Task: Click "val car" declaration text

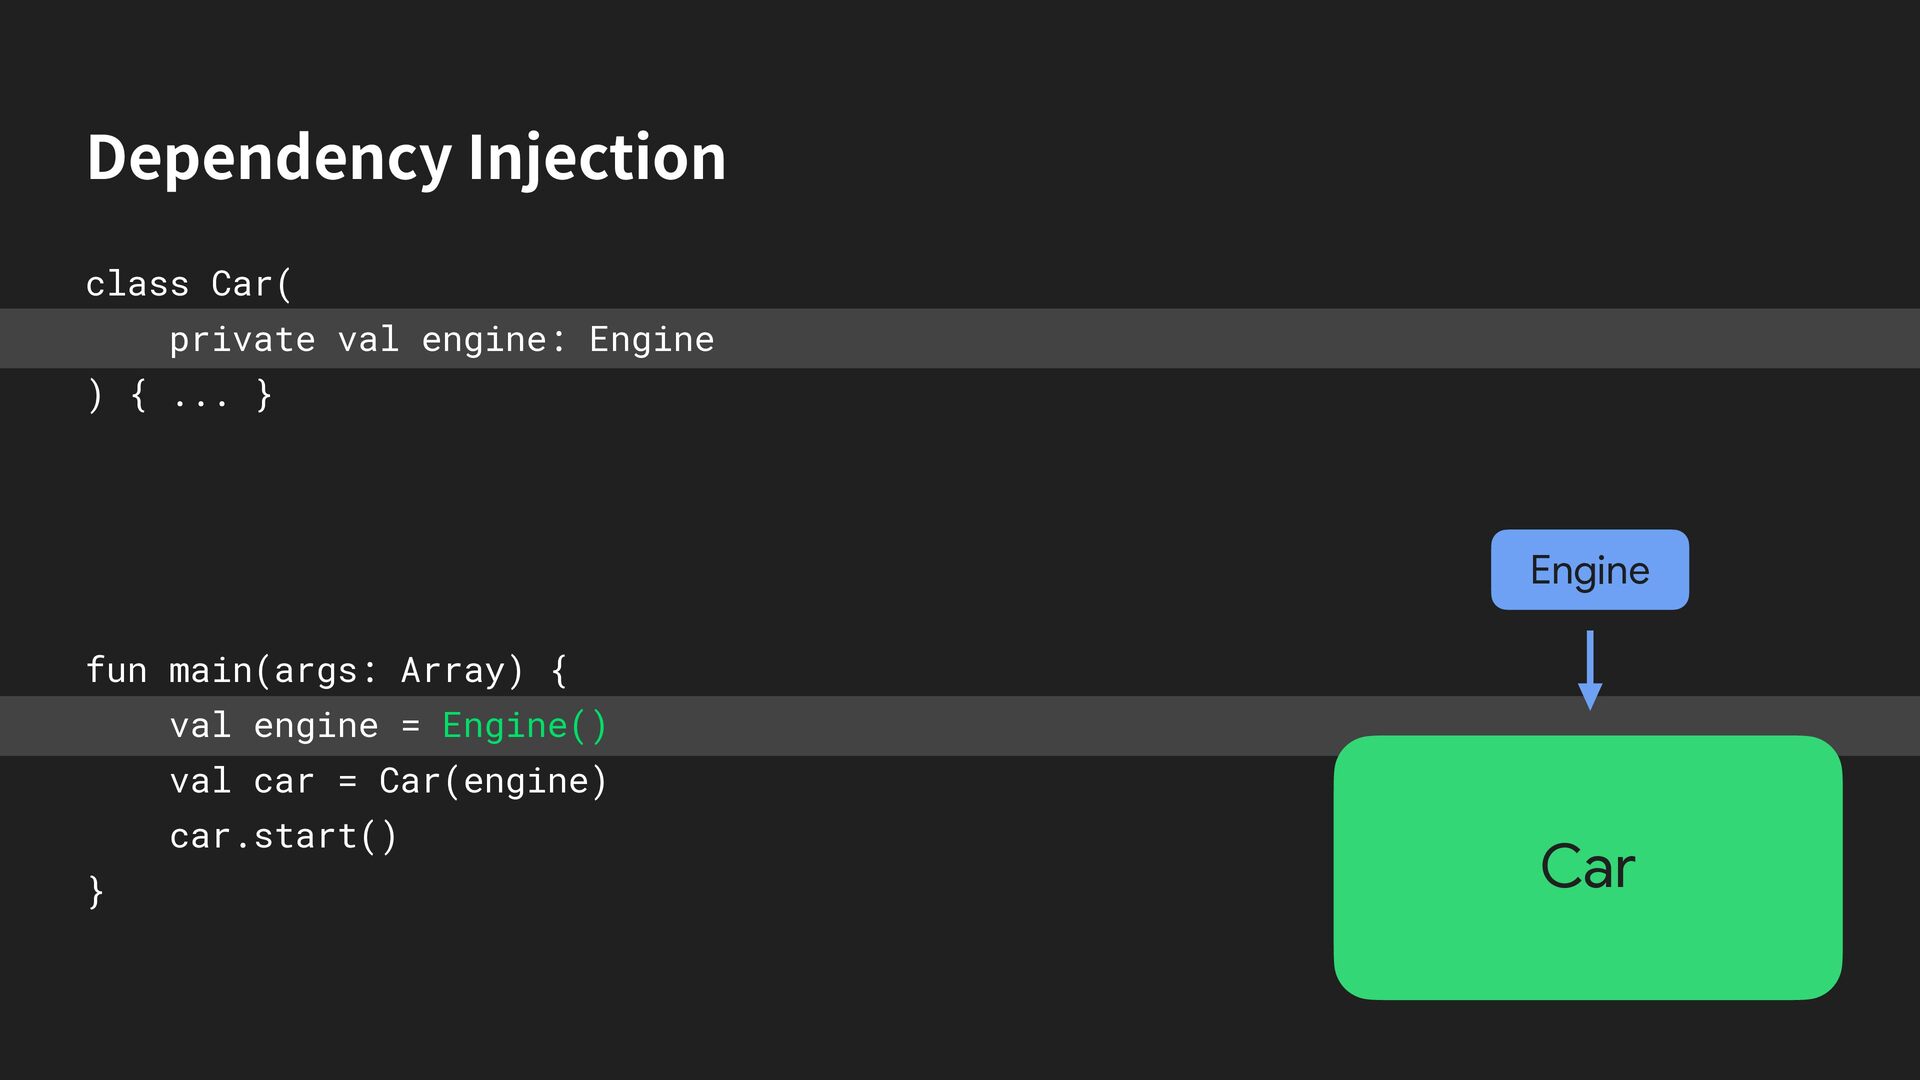Action: 241,782
